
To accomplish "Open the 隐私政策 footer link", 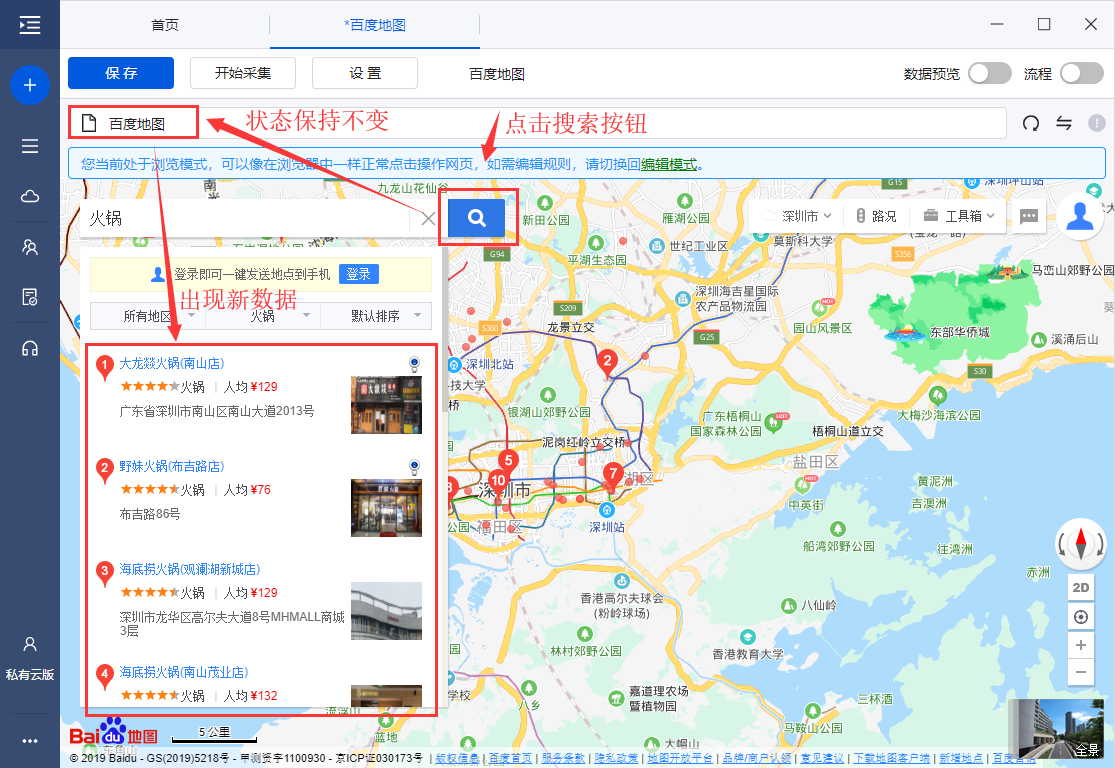I will pyautogui.click(x=616, y=759).
